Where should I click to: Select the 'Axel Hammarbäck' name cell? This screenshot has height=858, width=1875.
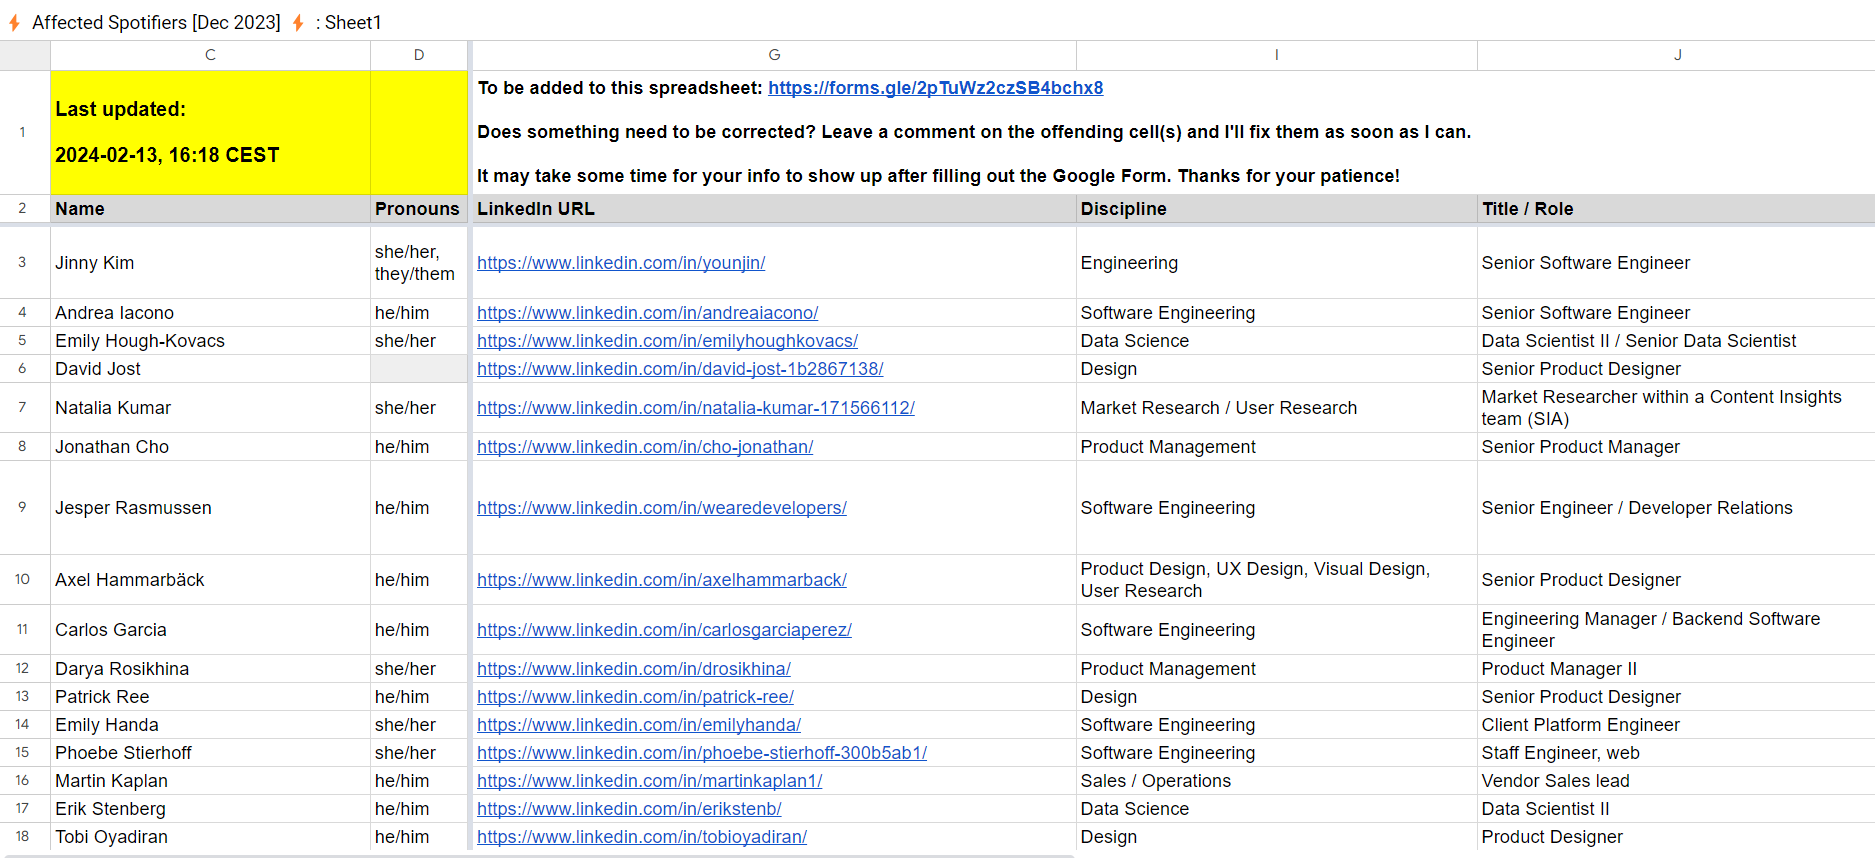pos(210,580)
